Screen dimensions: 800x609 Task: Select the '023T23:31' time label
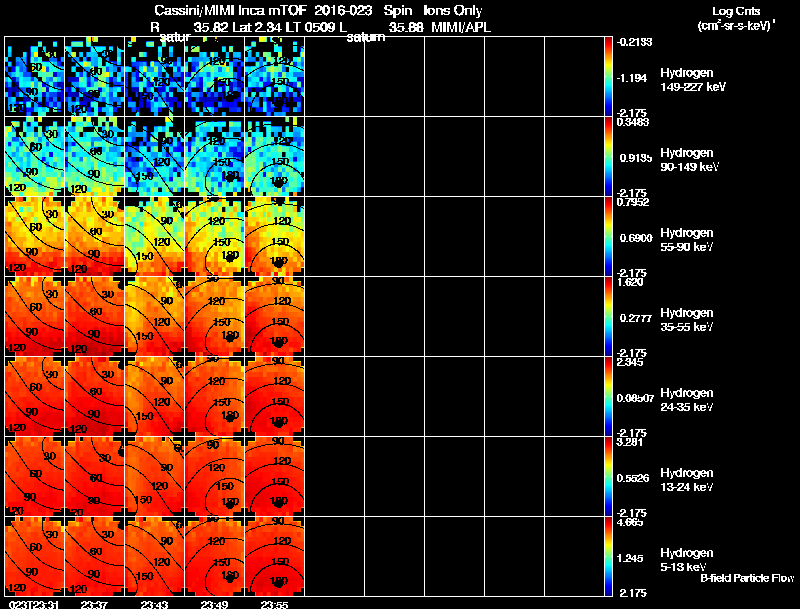click(x=33, y=604)
